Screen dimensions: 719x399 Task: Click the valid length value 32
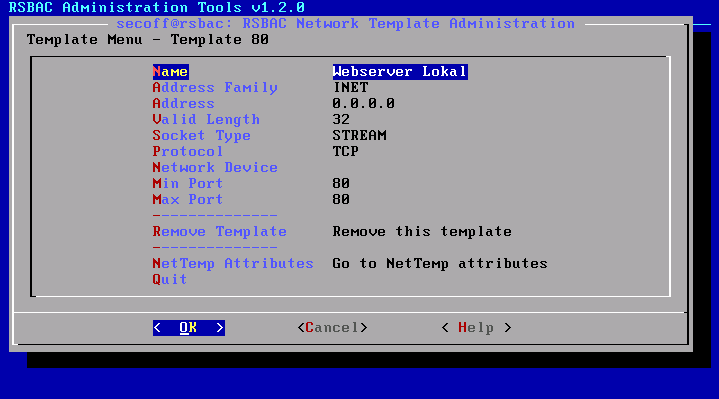(x=341, y=120)
